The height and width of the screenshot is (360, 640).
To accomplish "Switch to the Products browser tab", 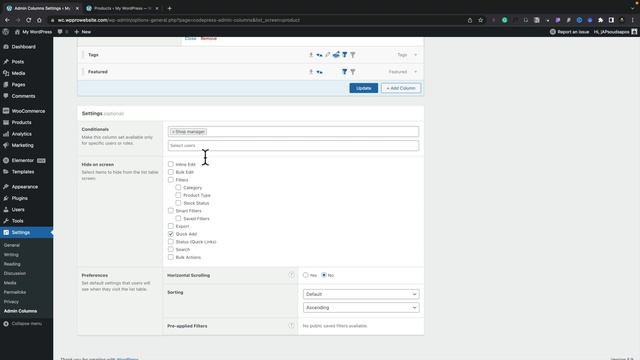I will click(x=122, y=8).
